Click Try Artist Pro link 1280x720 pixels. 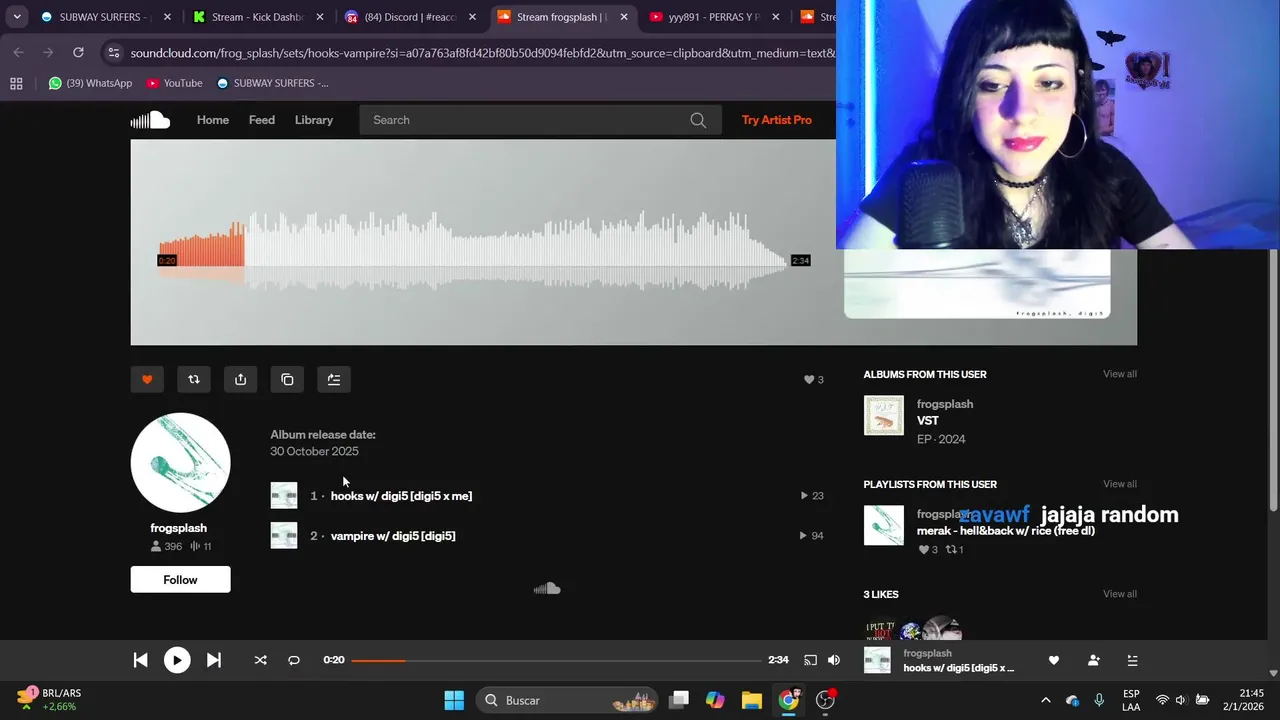(777, 120)
